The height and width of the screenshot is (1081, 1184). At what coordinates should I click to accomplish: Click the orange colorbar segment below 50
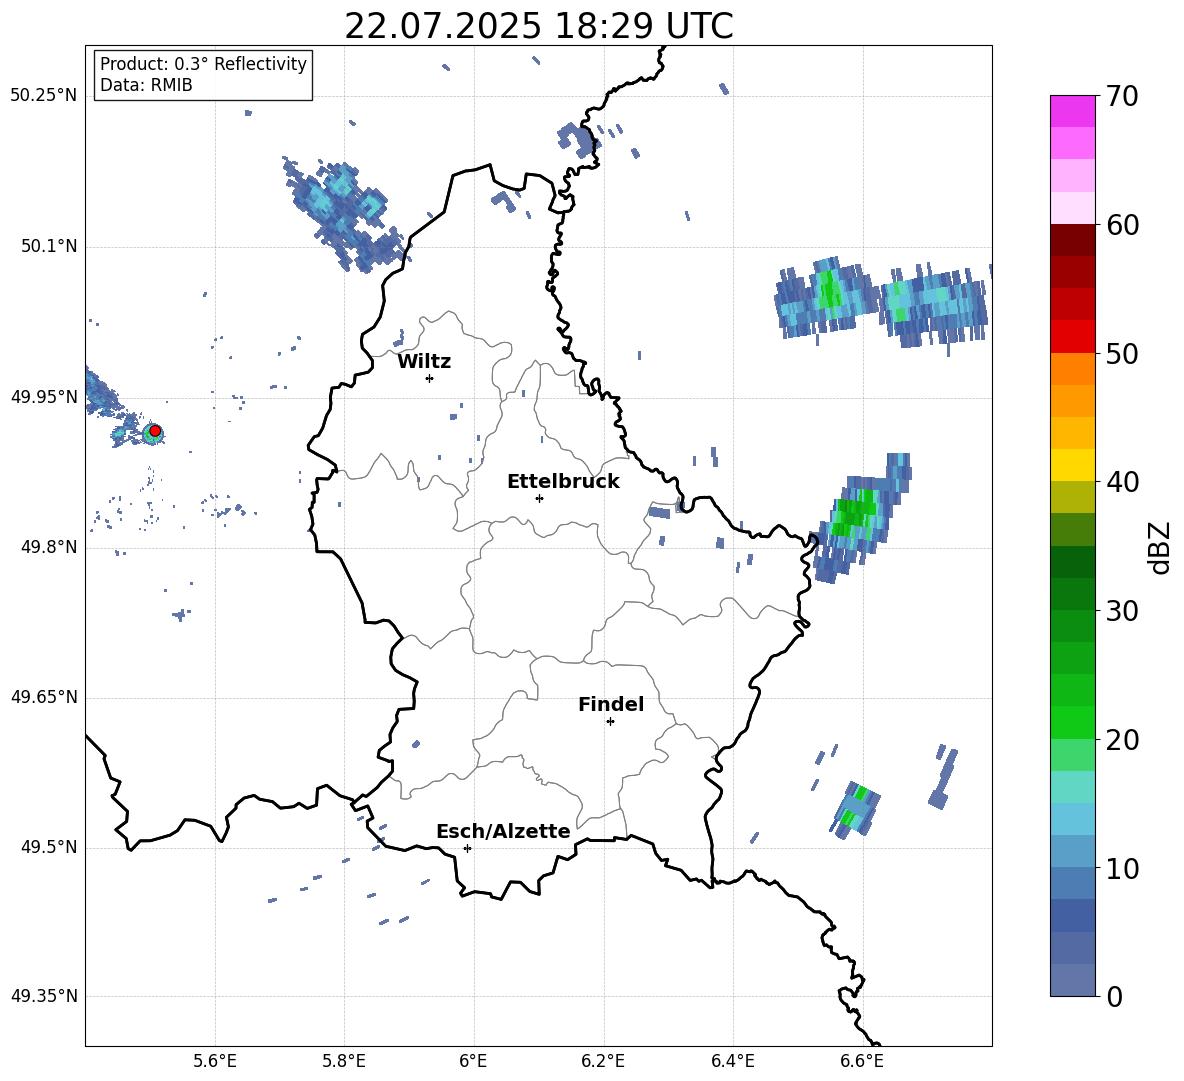coord(1073,369)
